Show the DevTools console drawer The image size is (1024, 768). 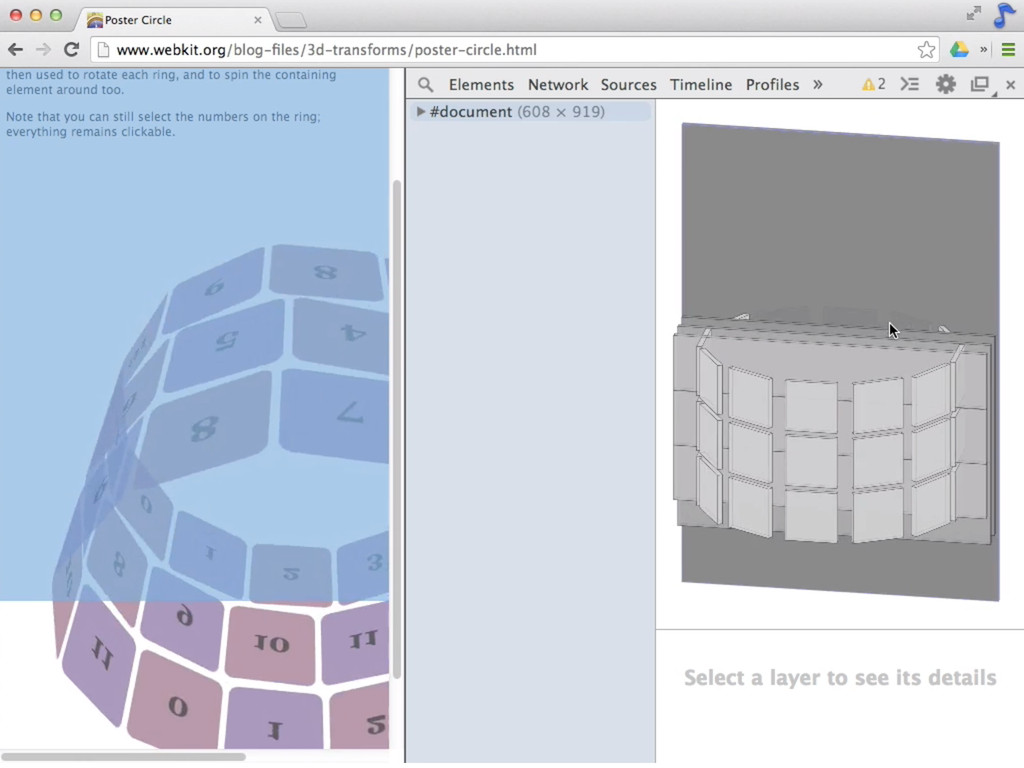909,85
